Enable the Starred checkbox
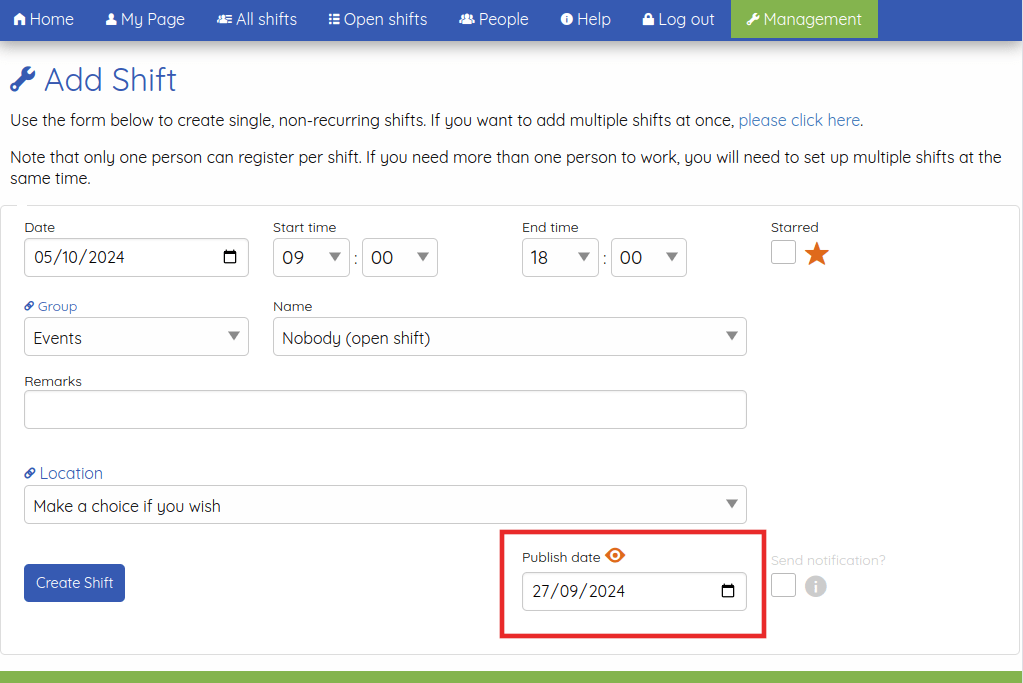 click(x=783, y=252)
